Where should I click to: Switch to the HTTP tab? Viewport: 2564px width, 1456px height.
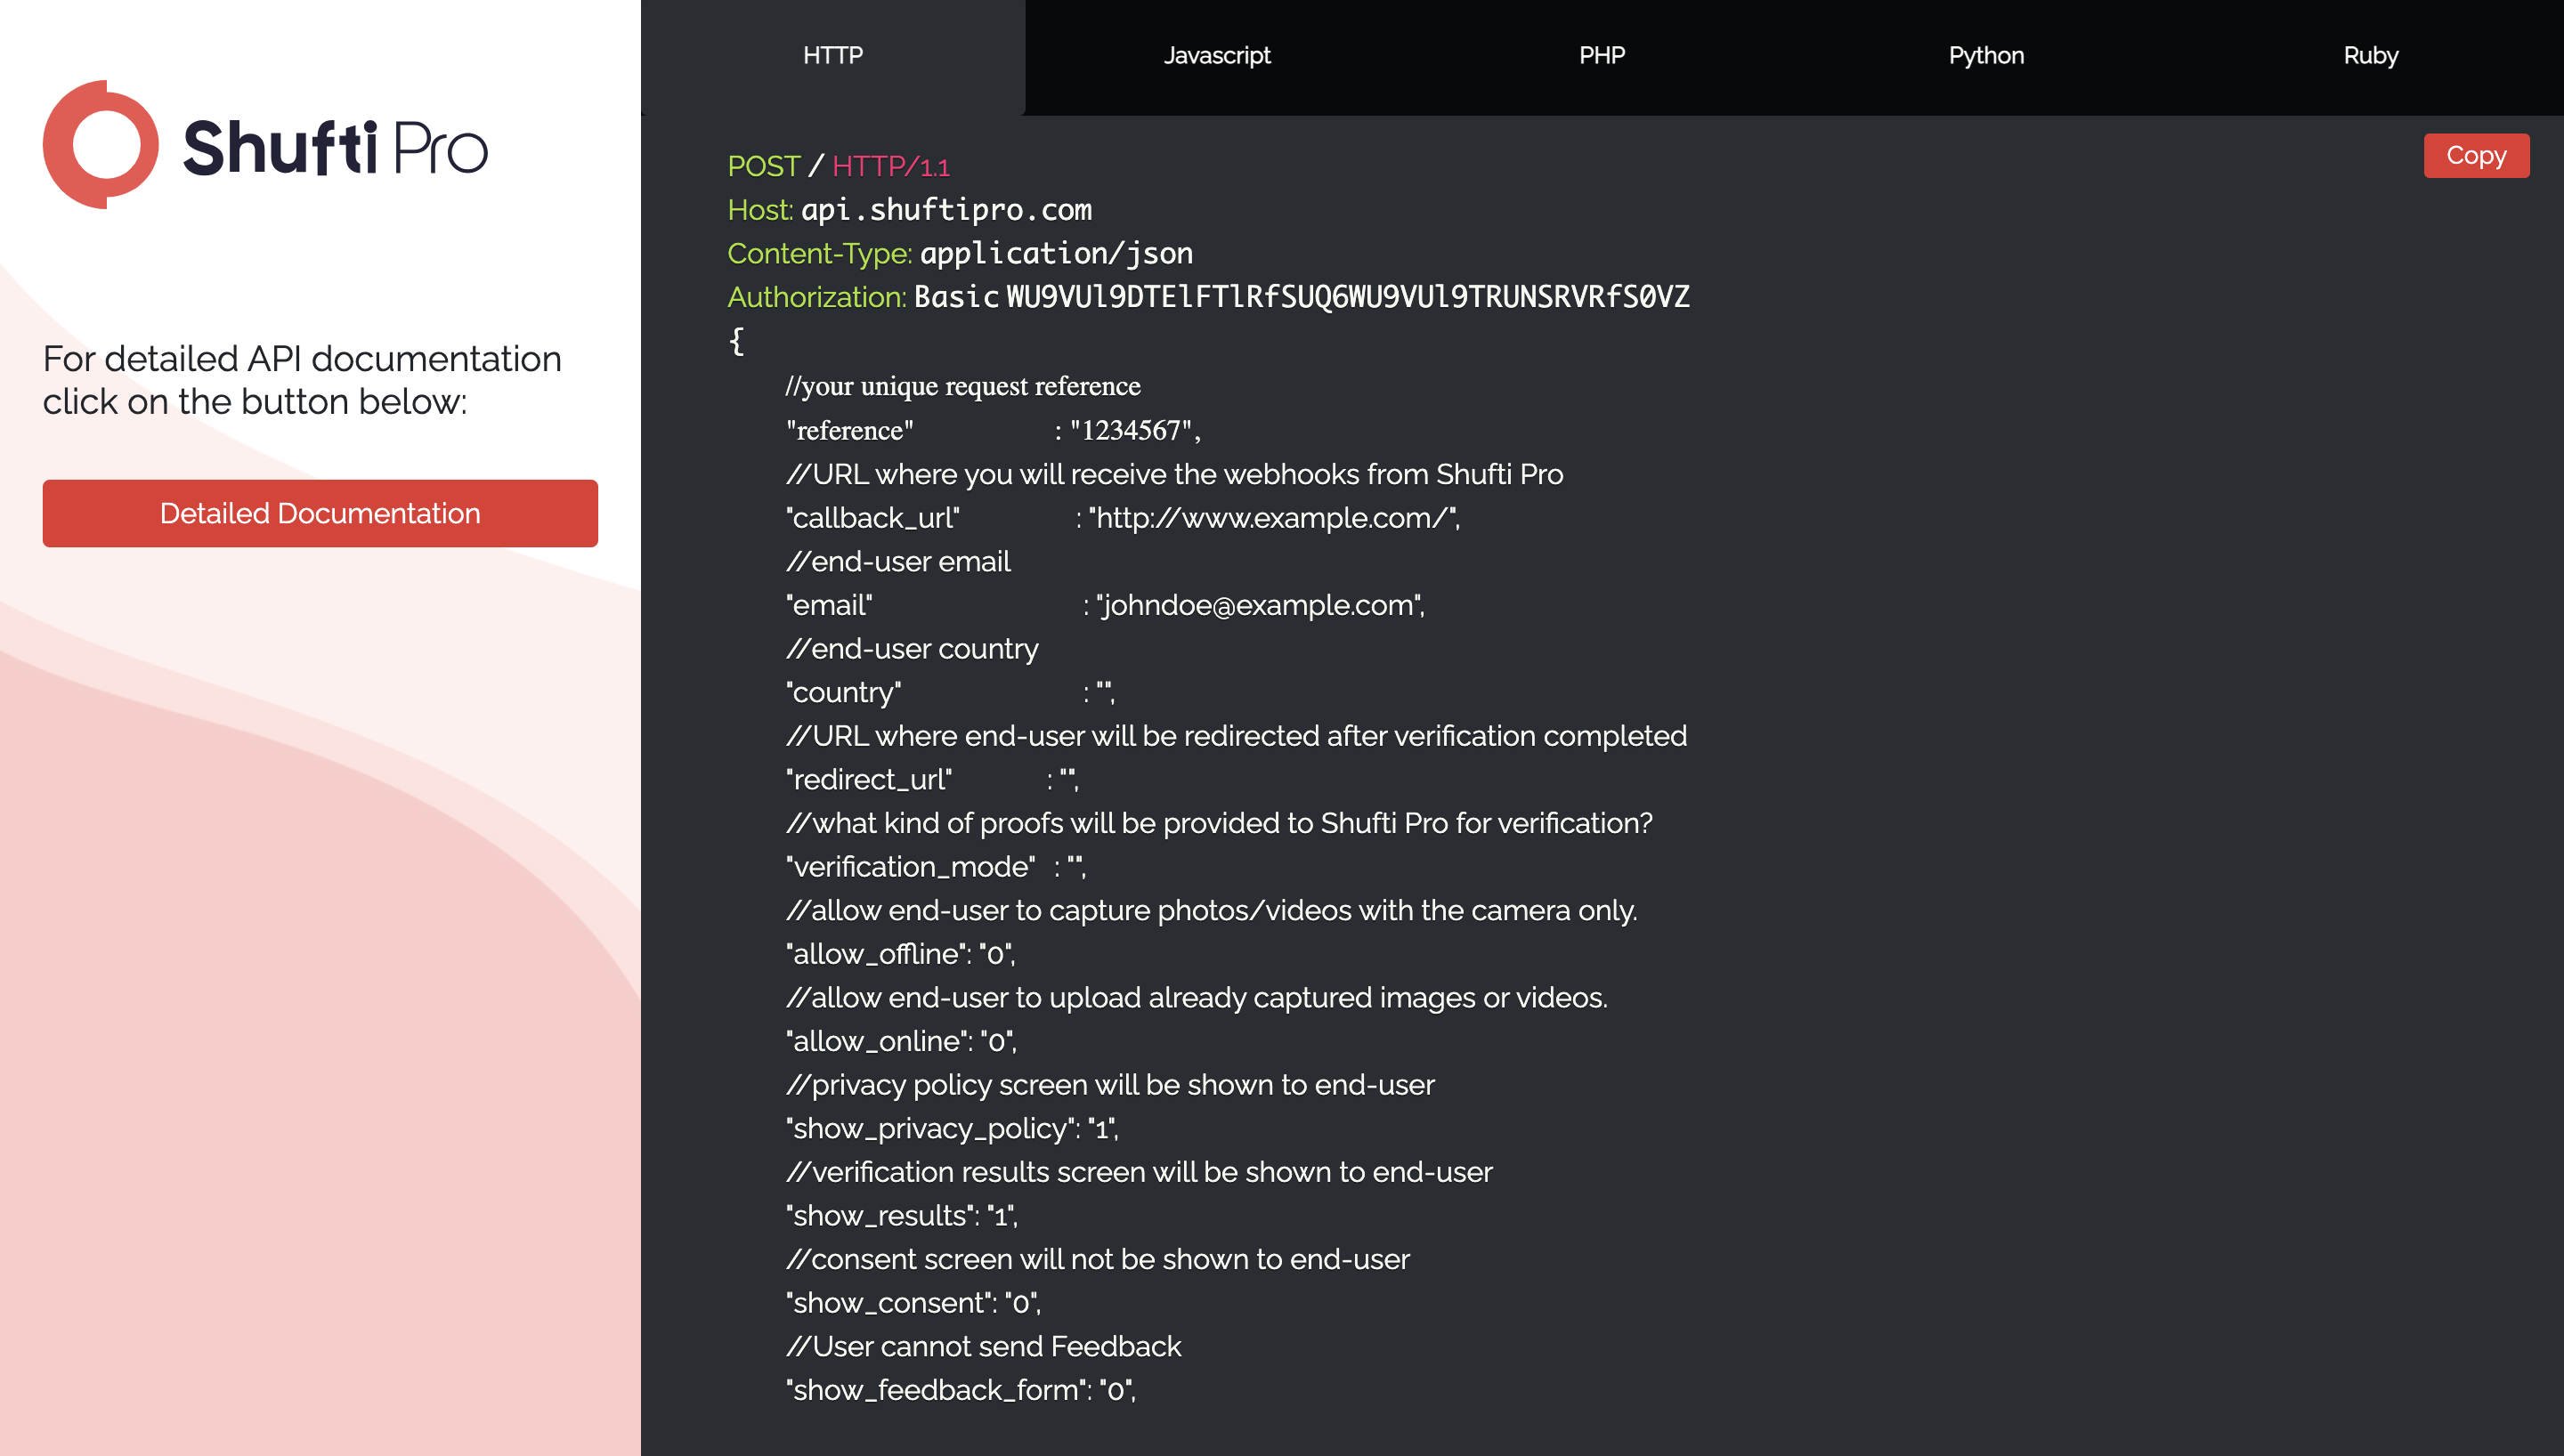pos(832,56)
